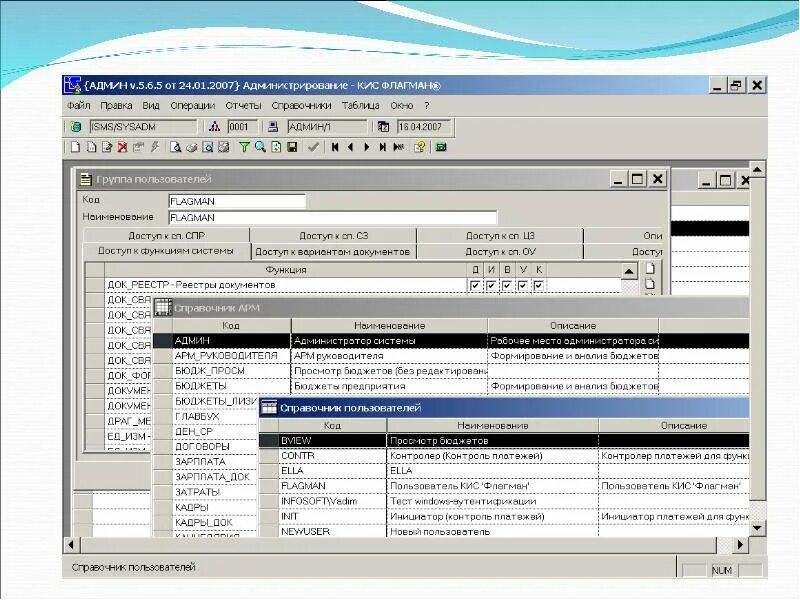Image resolution: width=800 pixels, height=600 pixels.
Task: Click Описание column header in Справочник АРМ
Action: [573, 326]
